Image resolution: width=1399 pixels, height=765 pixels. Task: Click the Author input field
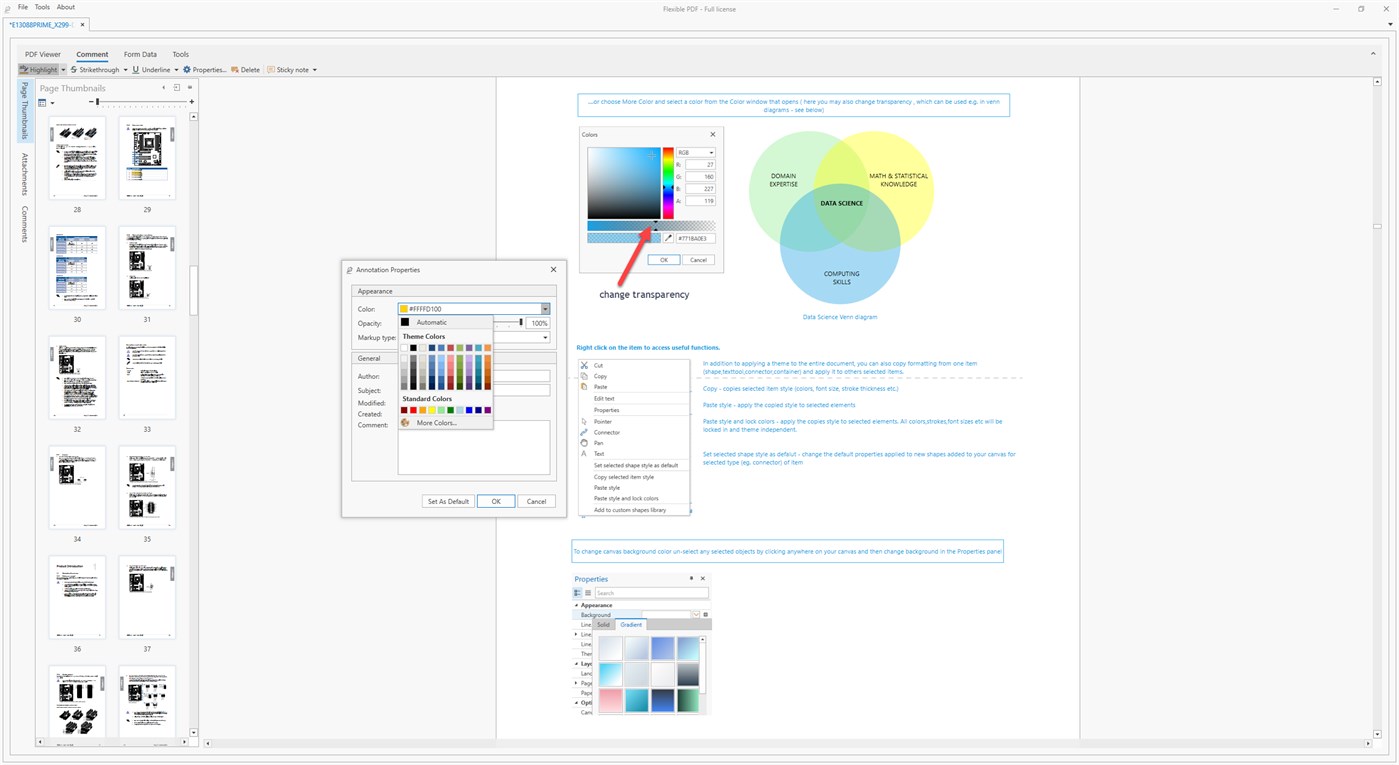[x=474, y=376]
